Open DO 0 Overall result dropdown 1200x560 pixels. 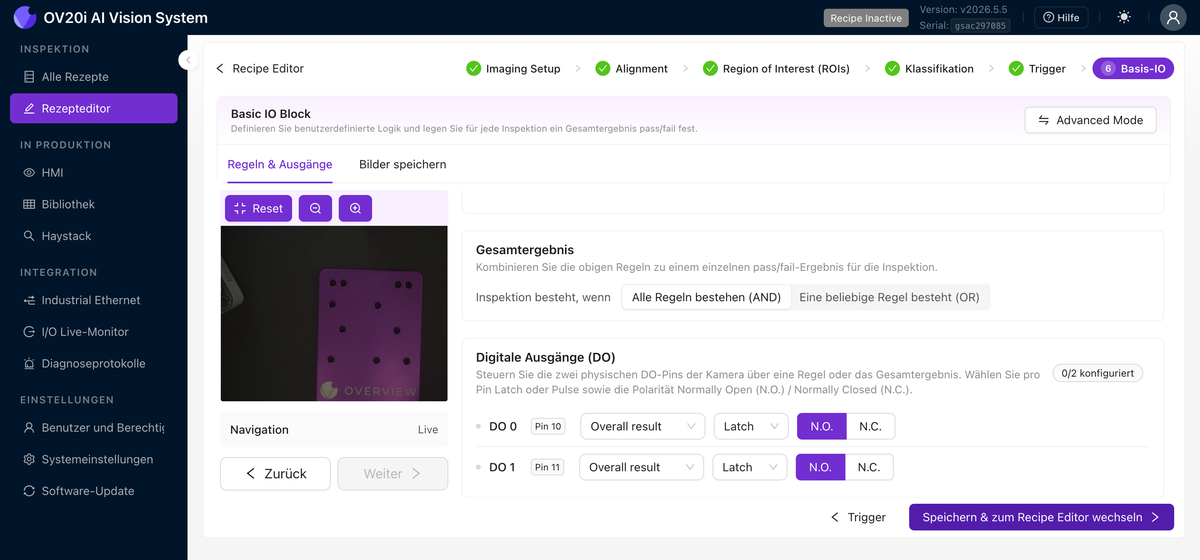(x=642, y=426)
